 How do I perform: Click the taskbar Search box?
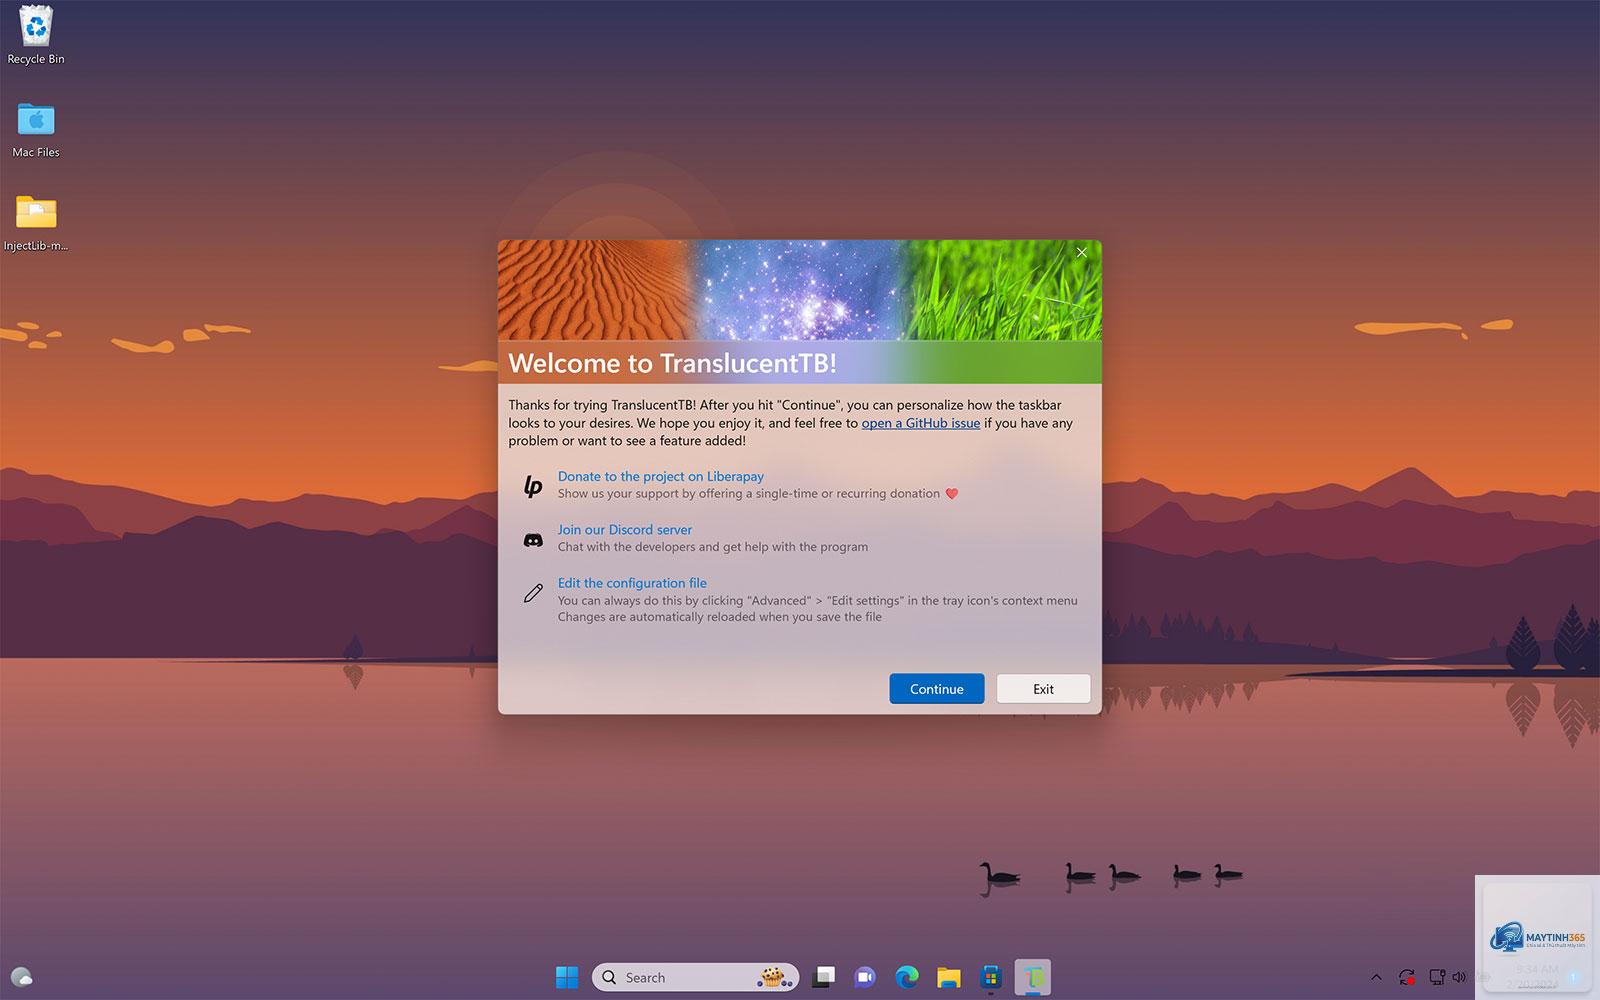(x=695, y=977)
